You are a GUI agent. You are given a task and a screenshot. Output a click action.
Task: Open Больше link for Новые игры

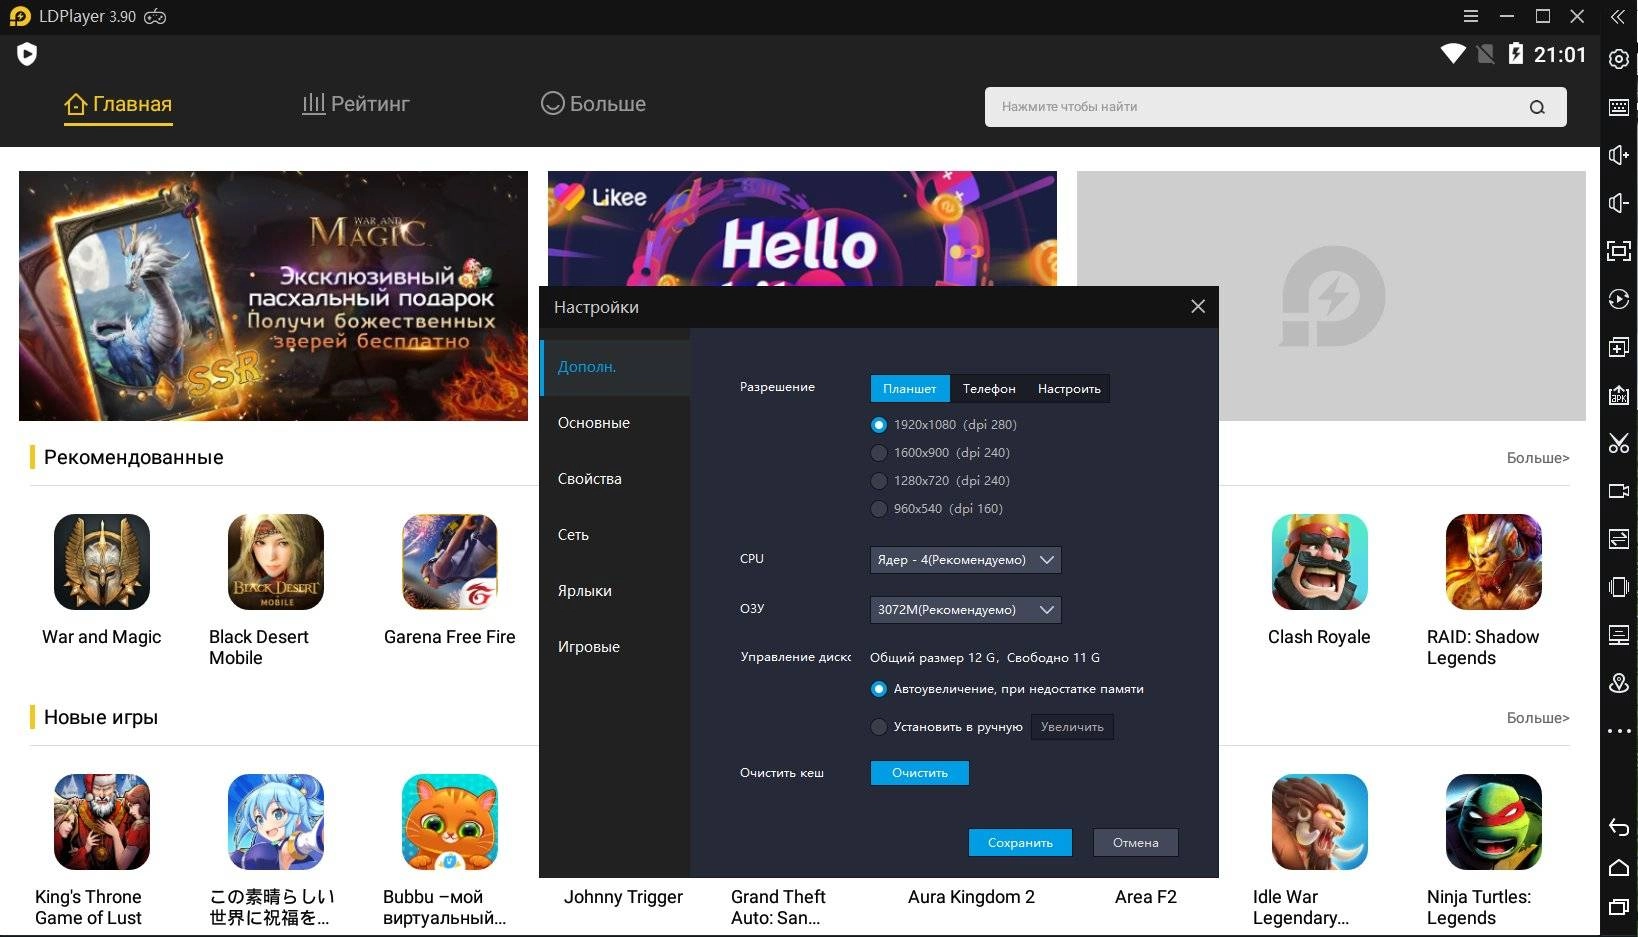1538,718
